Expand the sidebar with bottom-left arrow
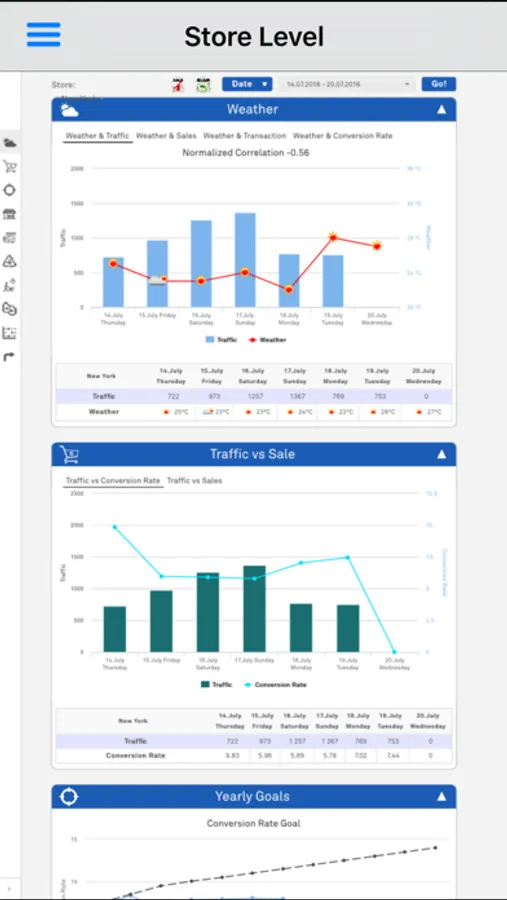The width and height of the screenshot is (507, 900). click(9, 888)
